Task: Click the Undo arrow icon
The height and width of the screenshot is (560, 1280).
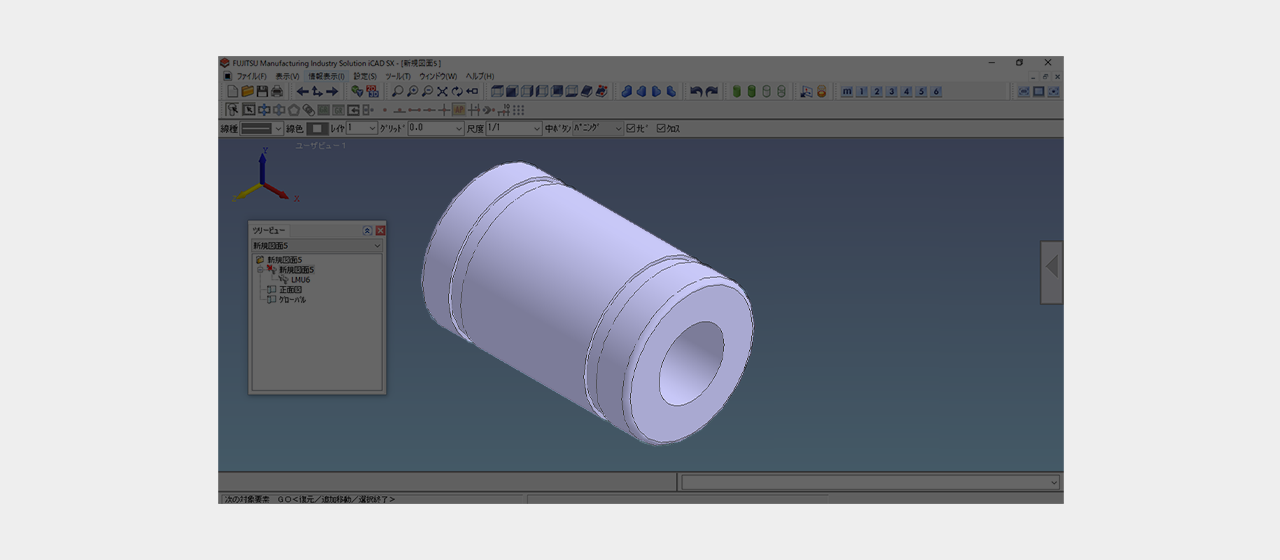Action: point(696,92)
